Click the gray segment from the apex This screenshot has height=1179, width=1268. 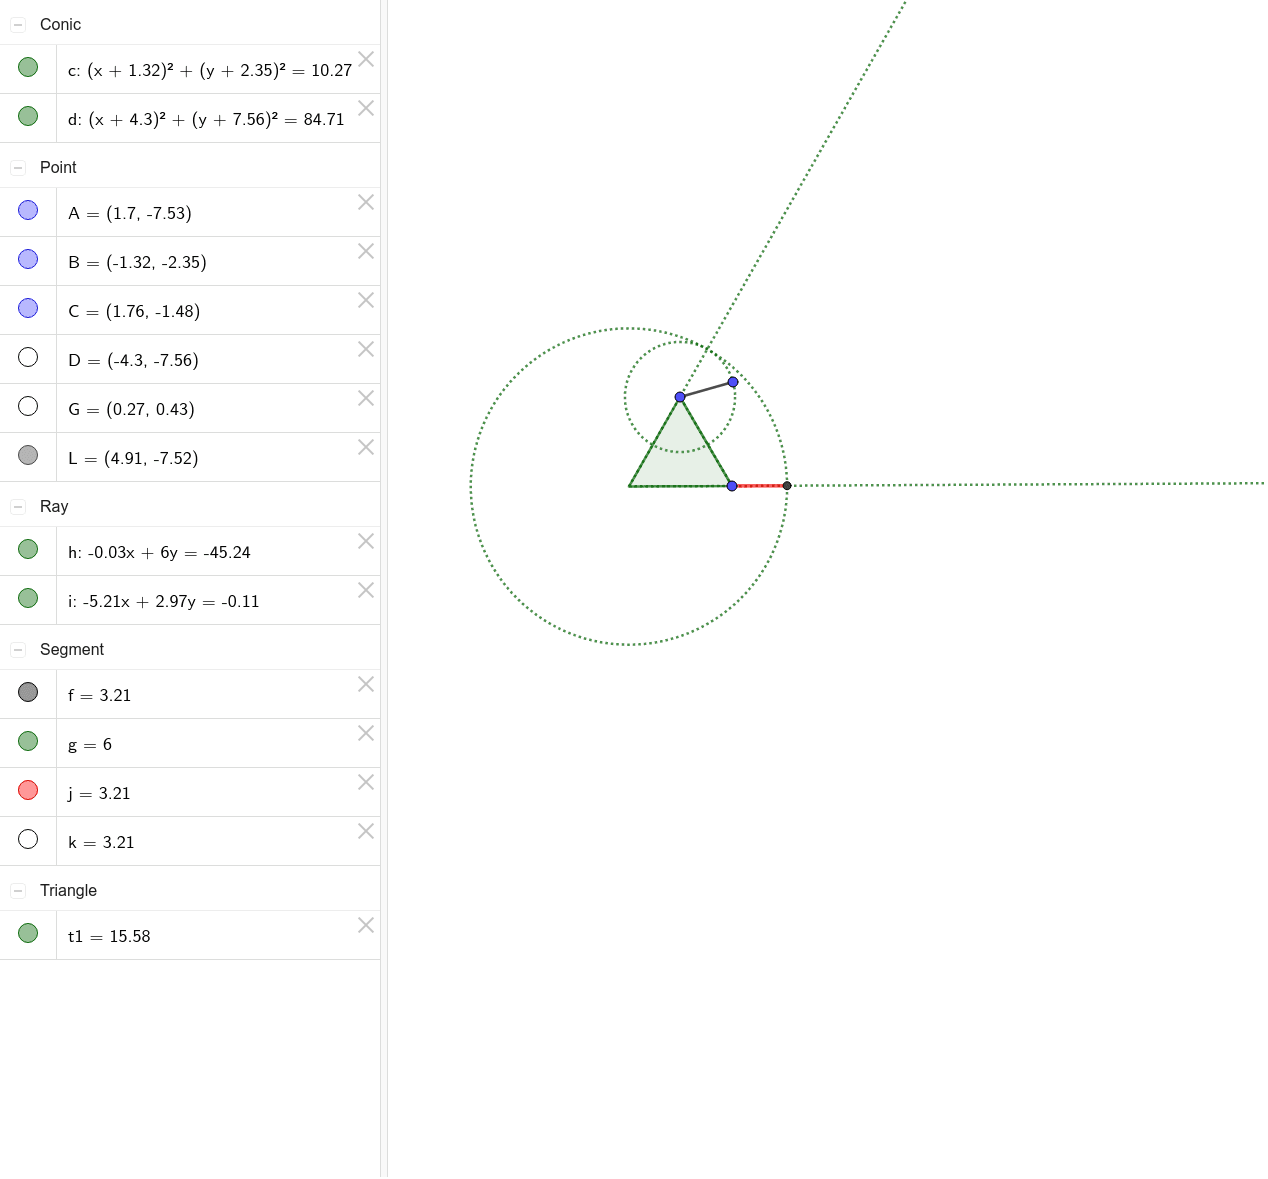(706, 390)
